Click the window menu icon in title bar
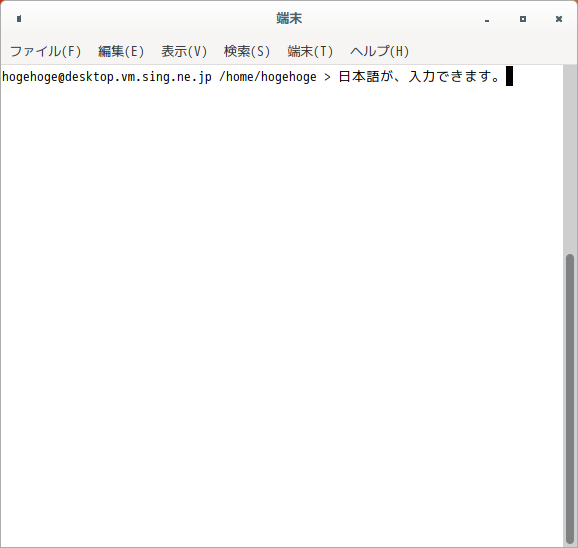 19,18
